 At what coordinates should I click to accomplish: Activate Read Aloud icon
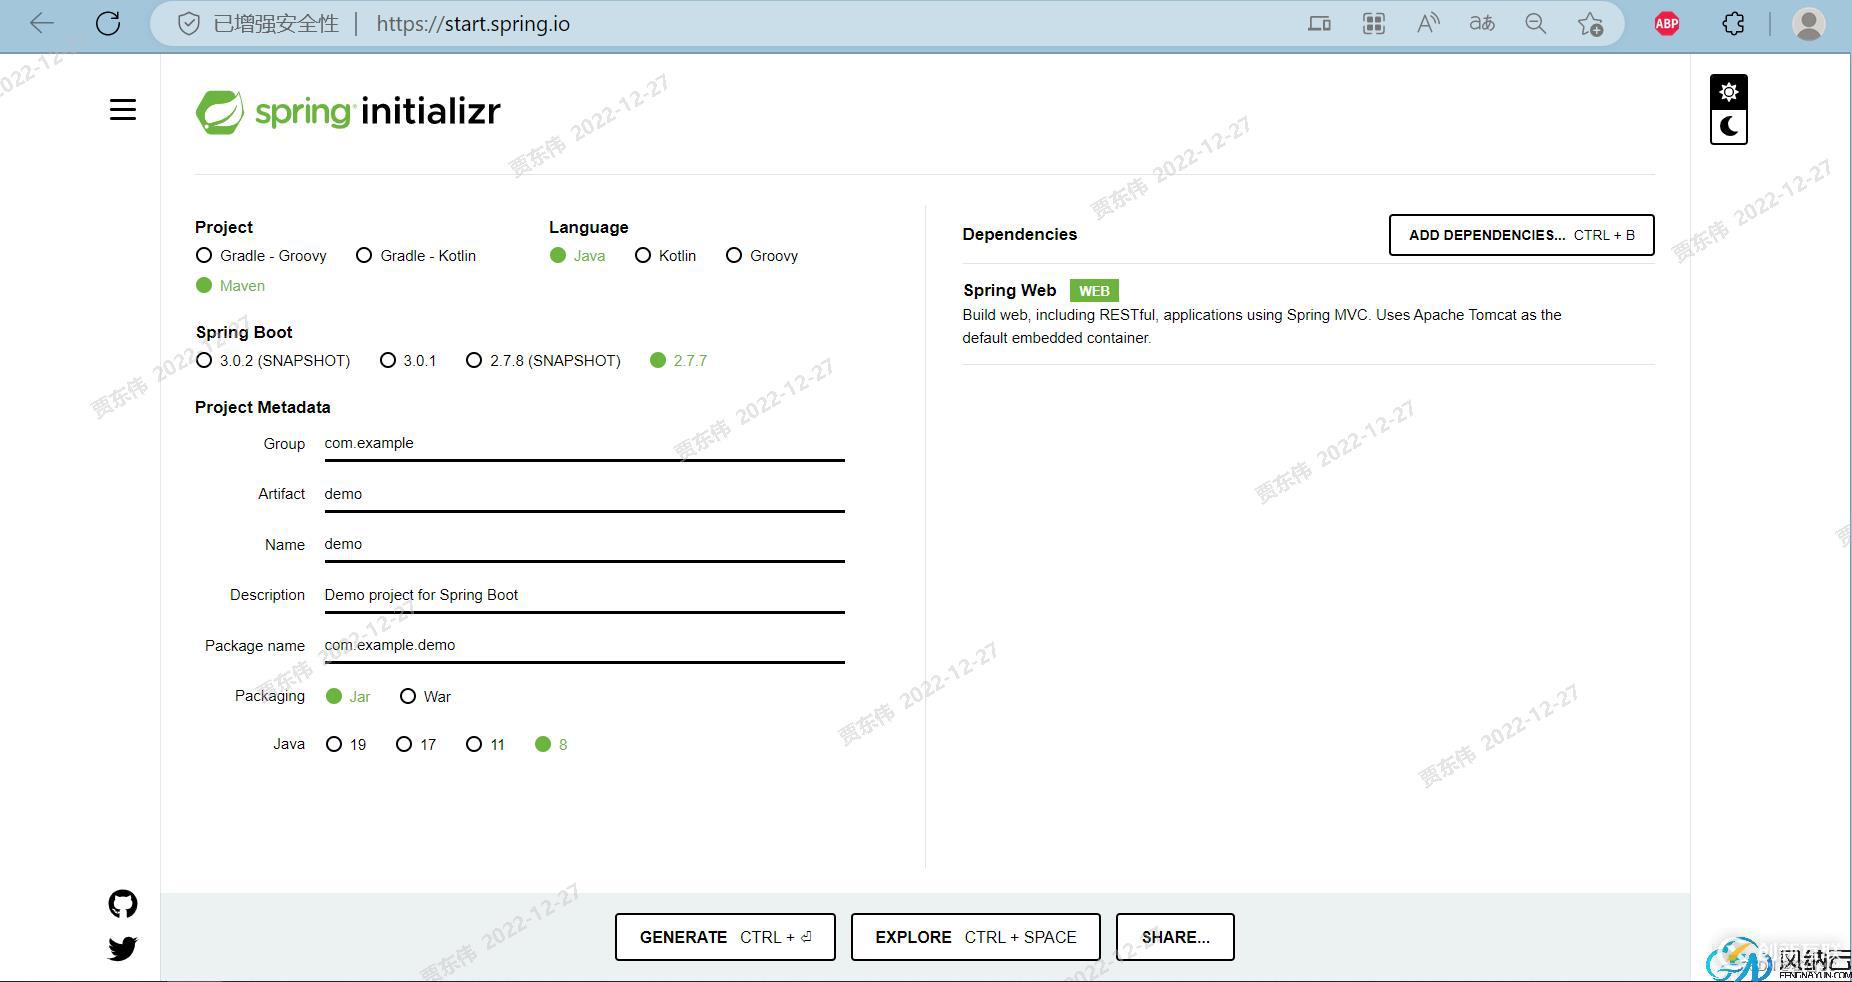coord(1428,24)
